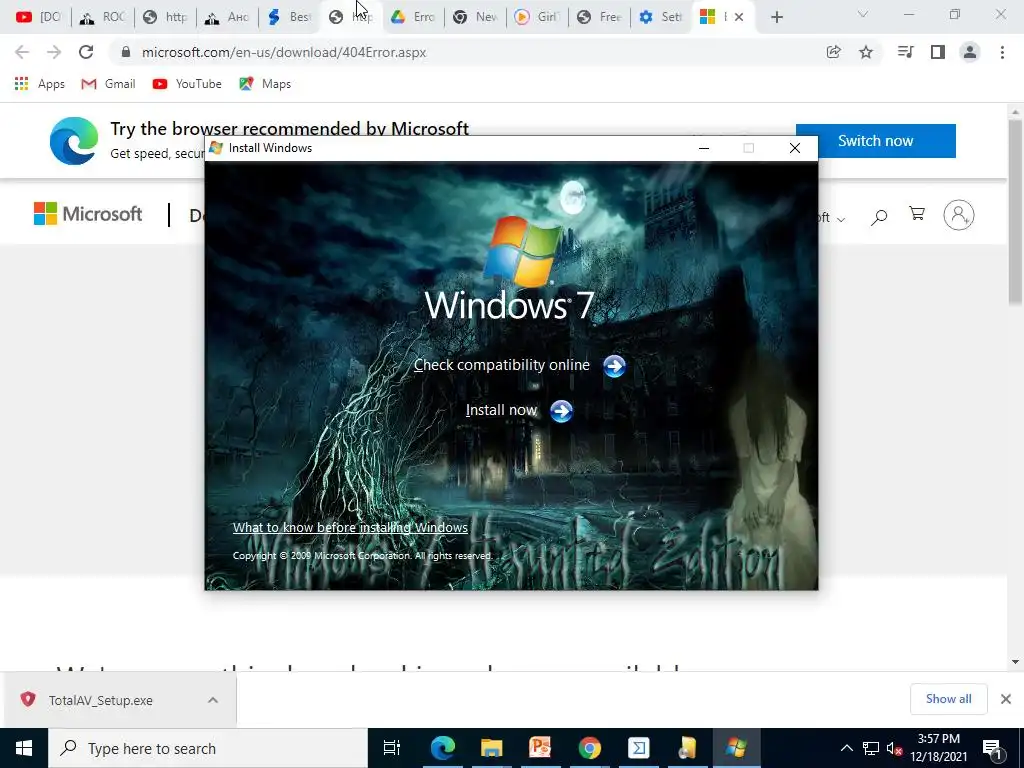Open the Maps bookmark

coord(265,84)
